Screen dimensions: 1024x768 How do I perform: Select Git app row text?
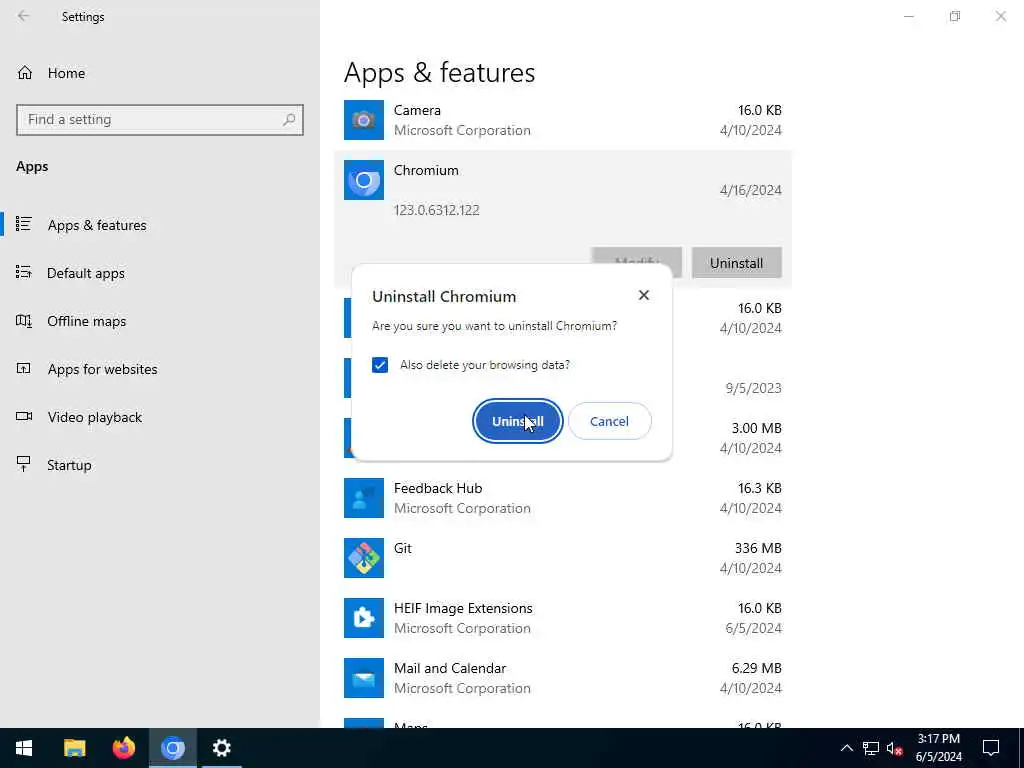coord(403,549)
